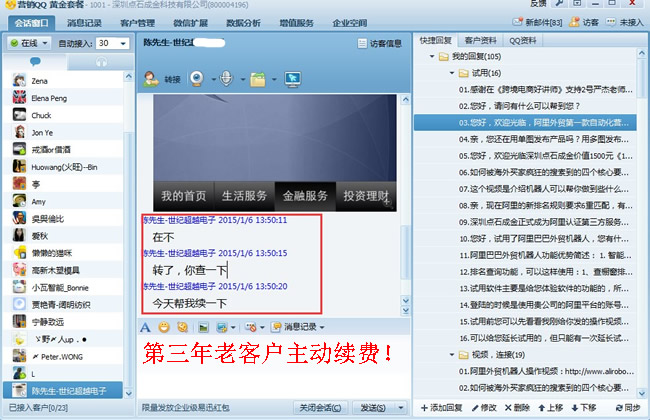Open font settings A icon

146,327
